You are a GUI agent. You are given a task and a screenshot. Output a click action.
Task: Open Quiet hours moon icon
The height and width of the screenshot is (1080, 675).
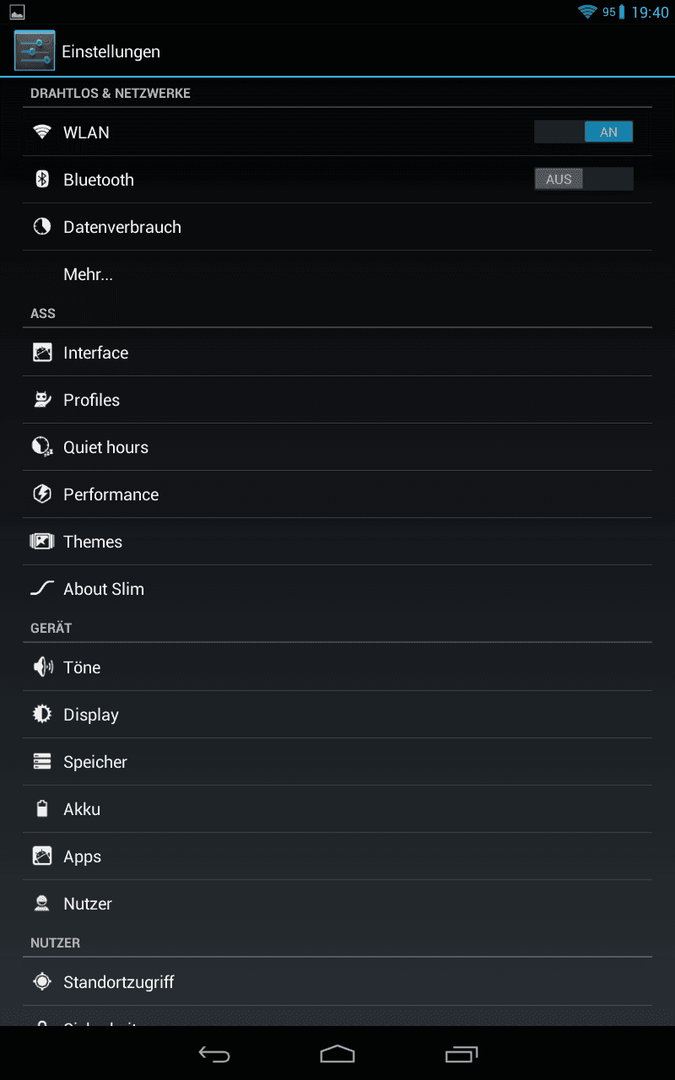pyautogui.click(x=42, y=447)
